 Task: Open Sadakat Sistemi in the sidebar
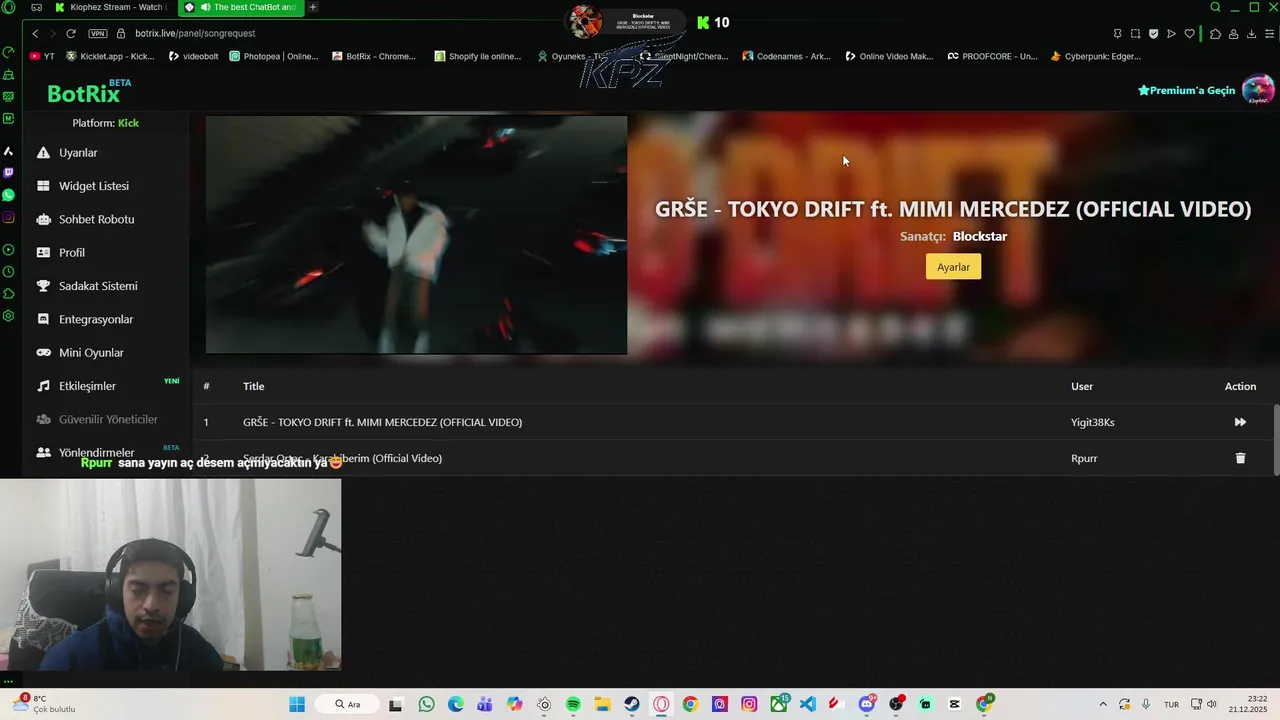point(88,286)
